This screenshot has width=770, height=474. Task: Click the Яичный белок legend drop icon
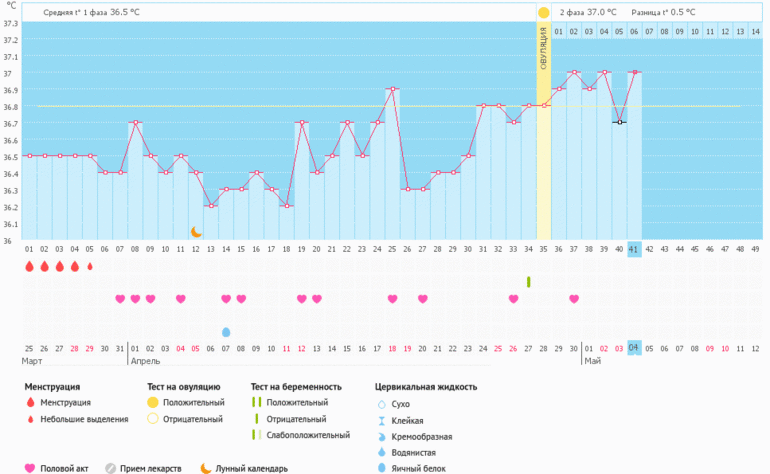click(x=381, y=468)
